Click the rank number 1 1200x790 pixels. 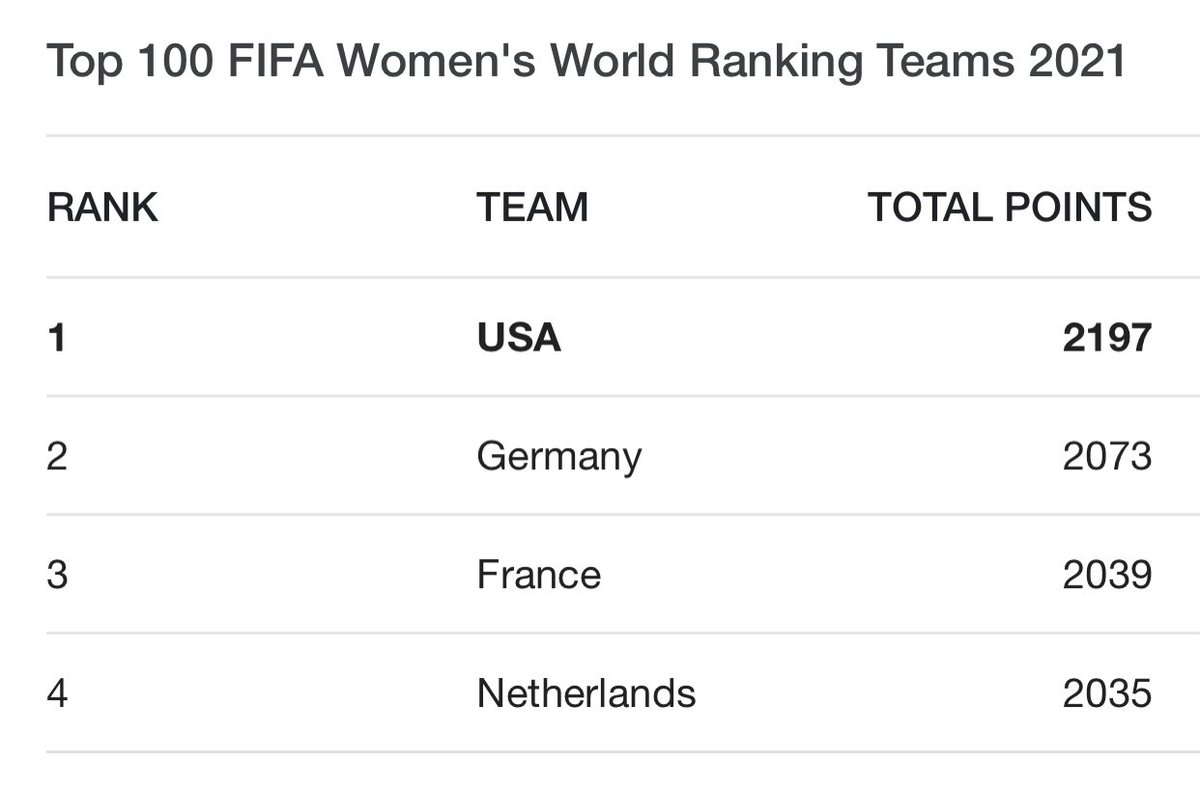coord(56,338)
